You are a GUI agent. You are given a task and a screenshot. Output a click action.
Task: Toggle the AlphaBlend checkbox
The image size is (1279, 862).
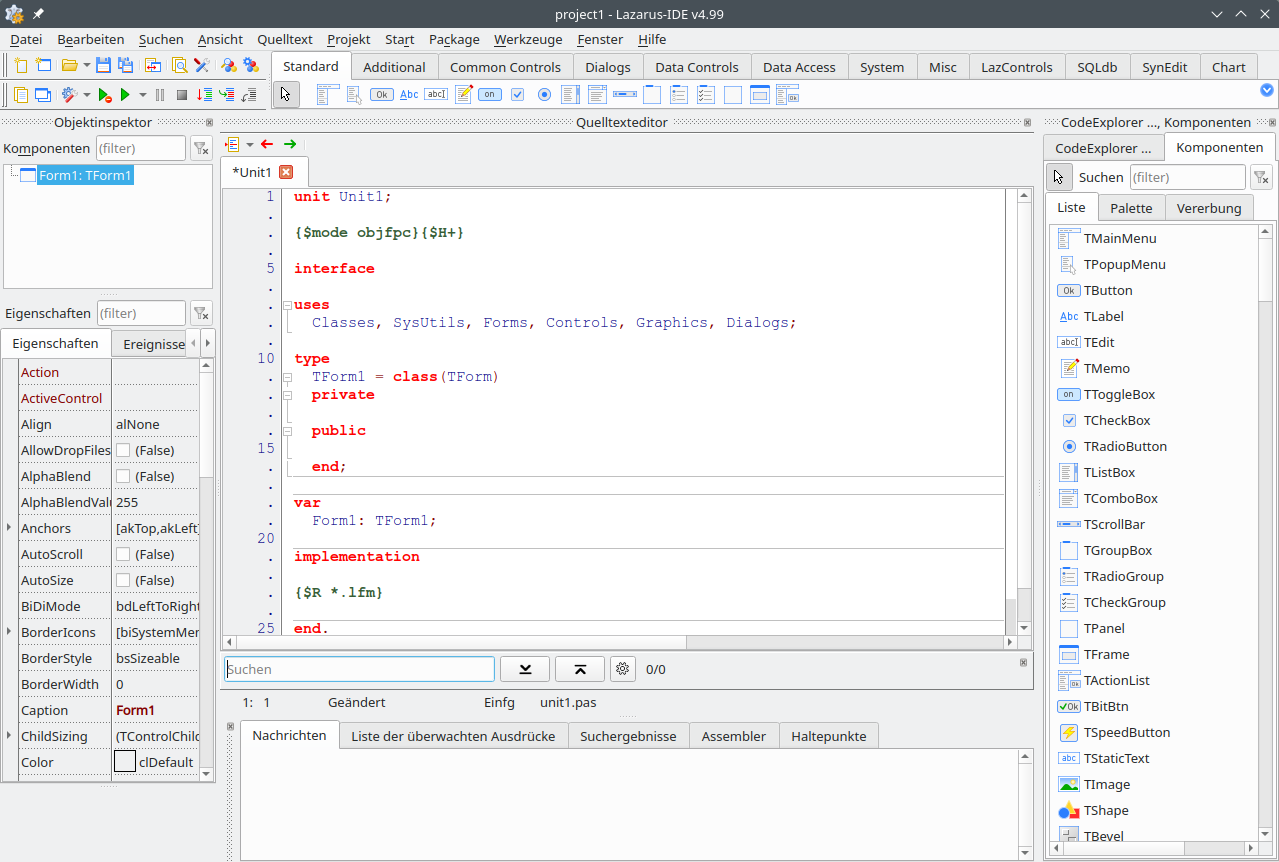(123, 477)
